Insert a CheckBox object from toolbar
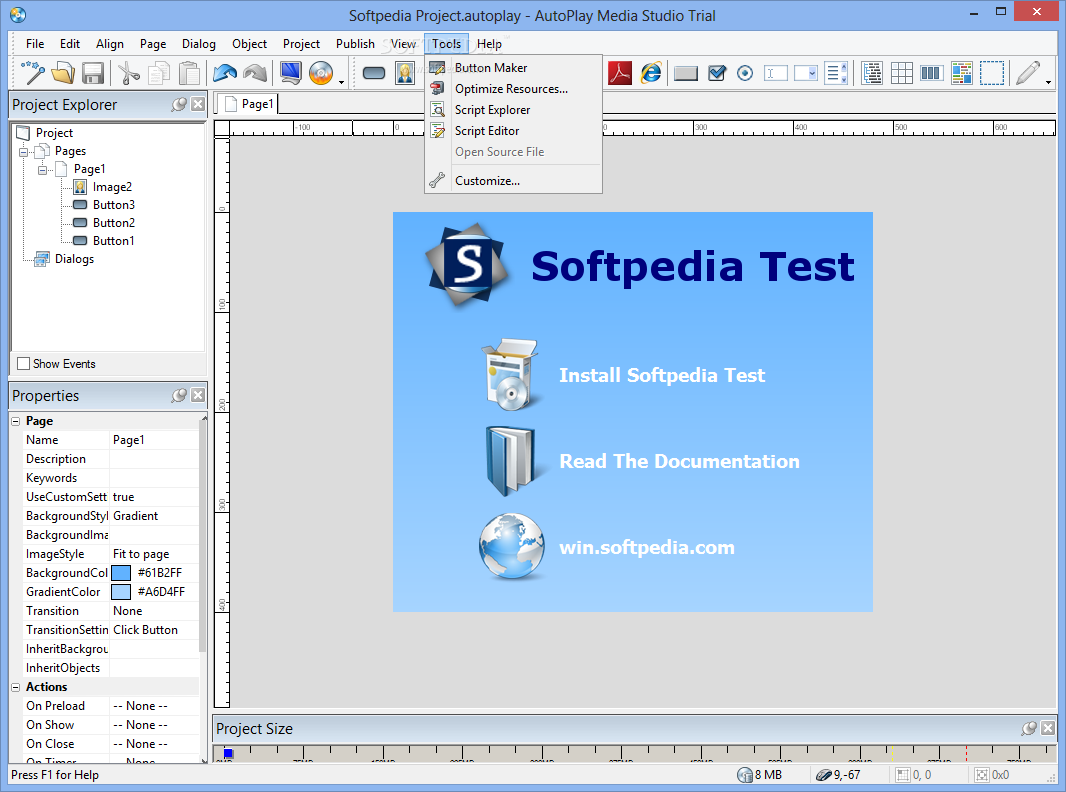Viewport: 1066px width, 792px height. 717,73
